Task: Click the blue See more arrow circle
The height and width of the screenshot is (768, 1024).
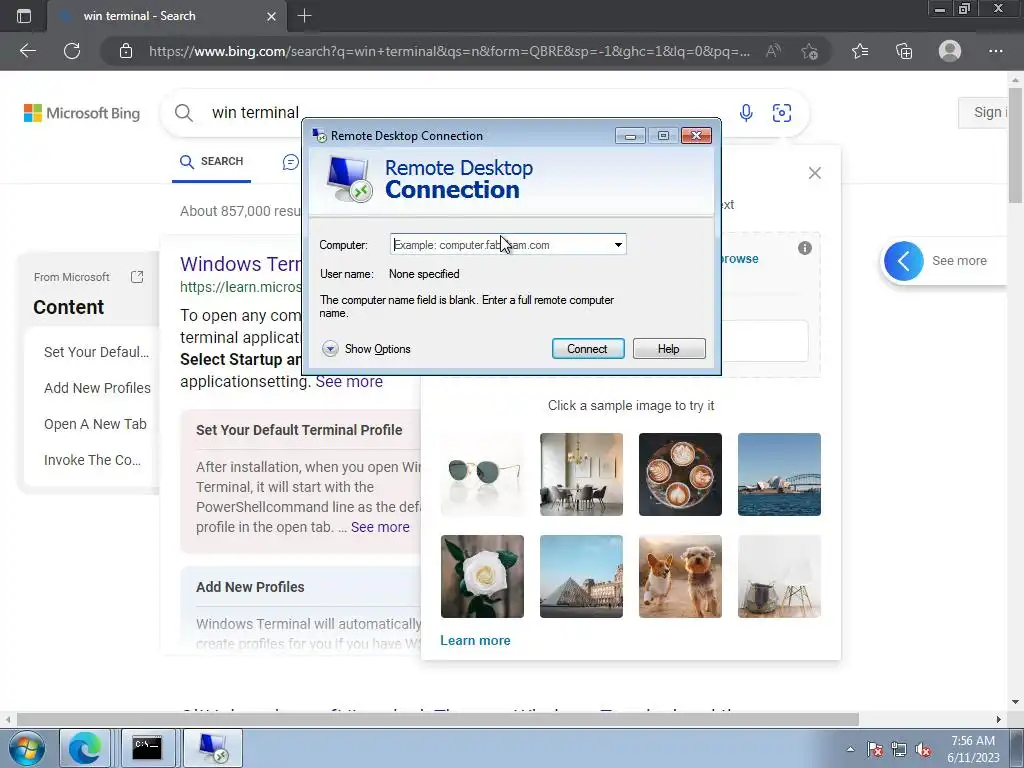Action: click(x=904, y=261)
